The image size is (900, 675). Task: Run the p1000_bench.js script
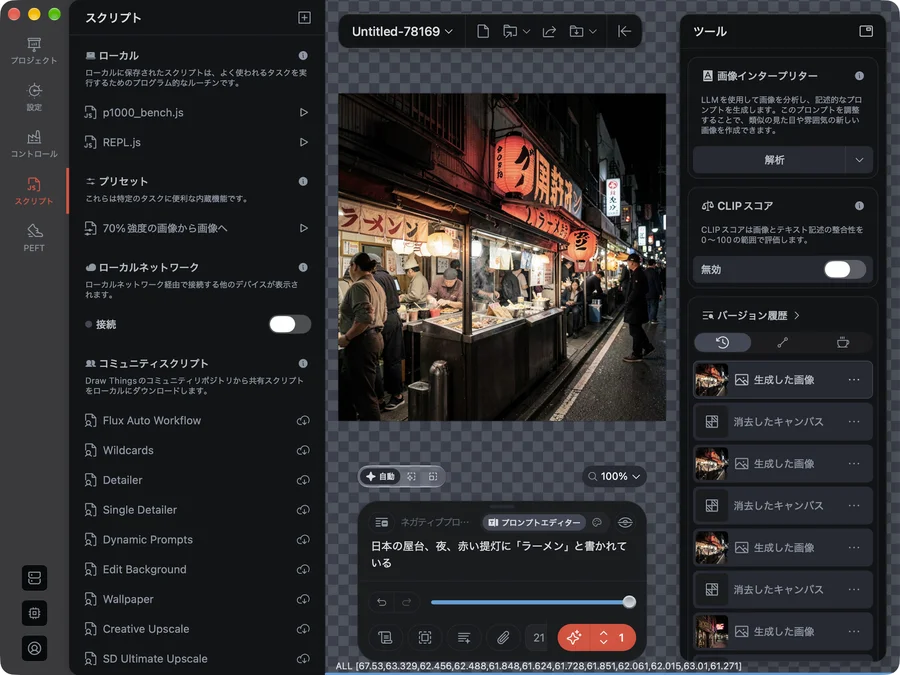coord(304,112)
